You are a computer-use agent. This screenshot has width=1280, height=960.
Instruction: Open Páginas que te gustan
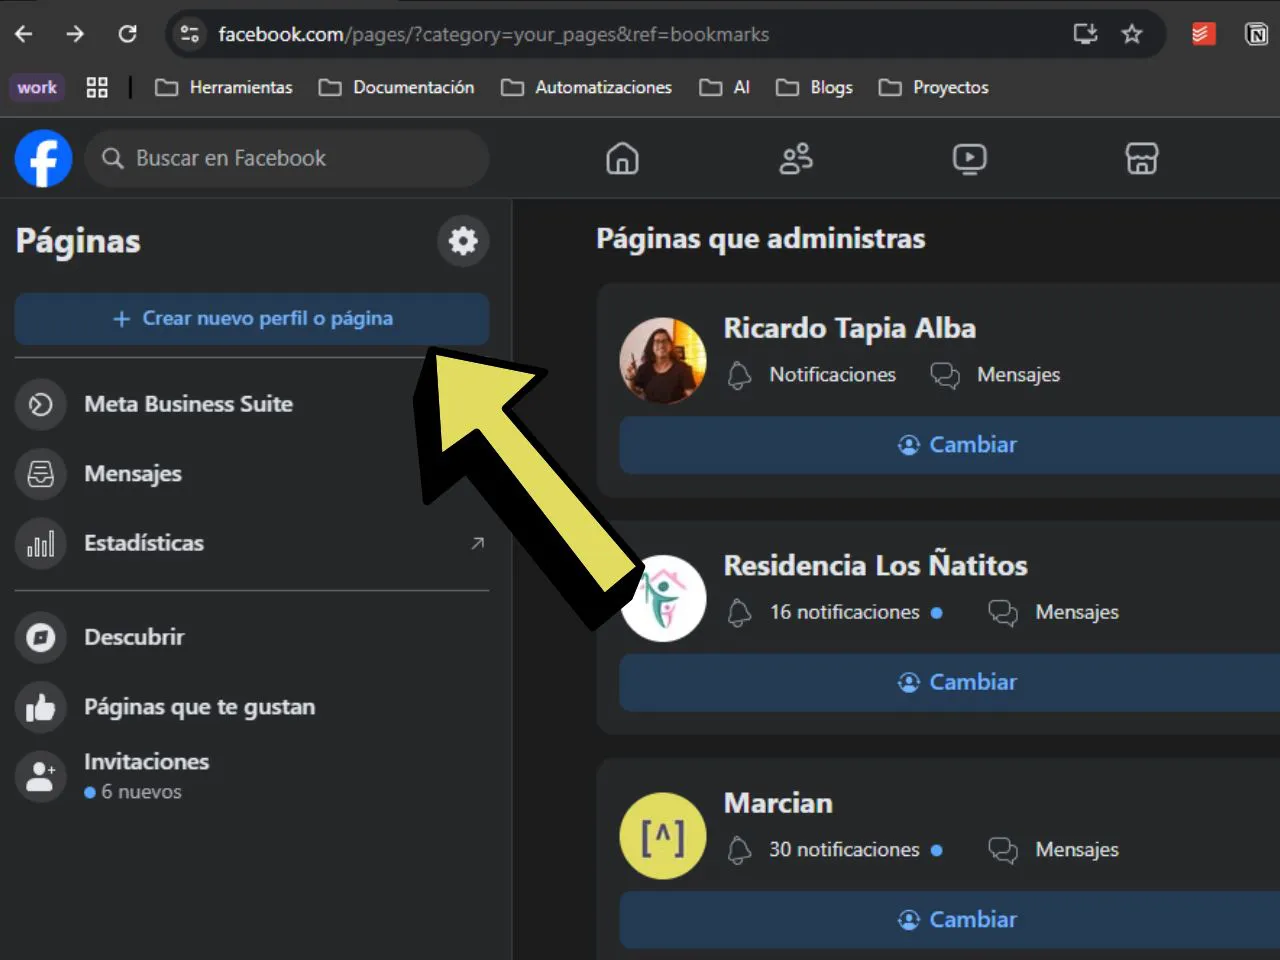pyautogui.click(x=252, y=707)
